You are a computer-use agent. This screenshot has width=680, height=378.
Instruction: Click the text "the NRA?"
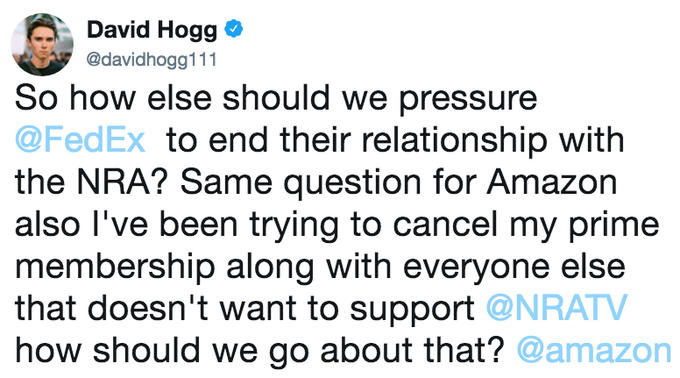(x=91, y=182)
